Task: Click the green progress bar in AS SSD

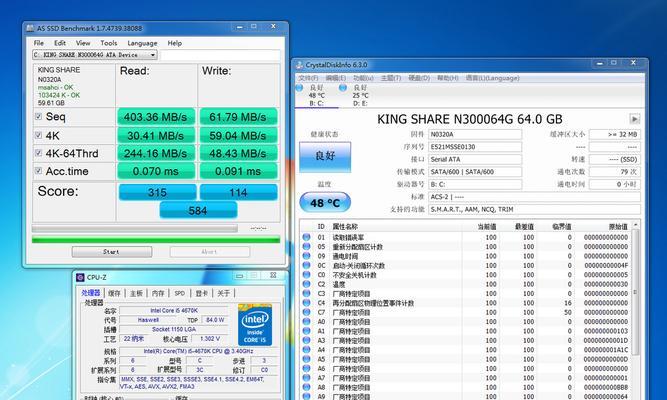Action: point(156,240)
